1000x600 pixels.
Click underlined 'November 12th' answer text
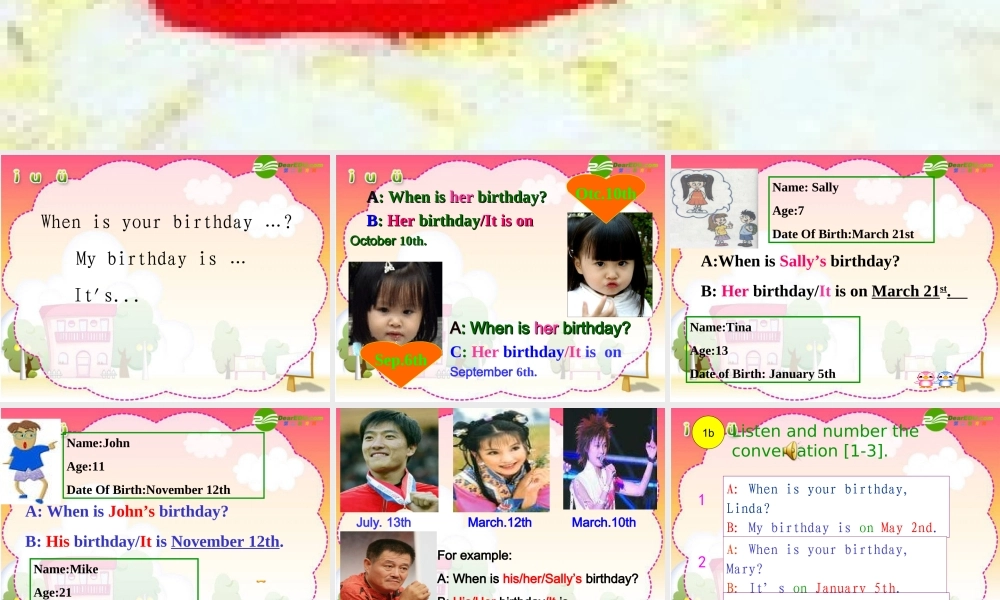[225, 541]
